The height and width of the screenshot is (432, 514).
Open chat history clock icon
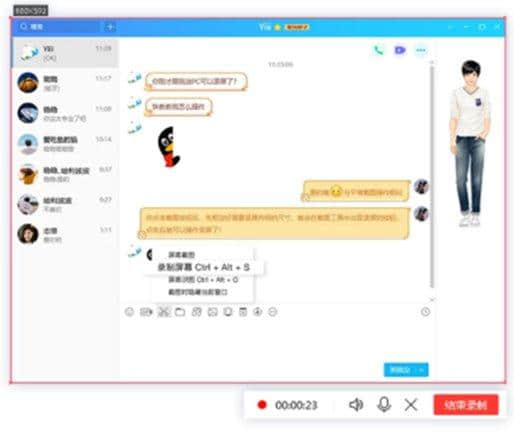(x=425, y=312)
